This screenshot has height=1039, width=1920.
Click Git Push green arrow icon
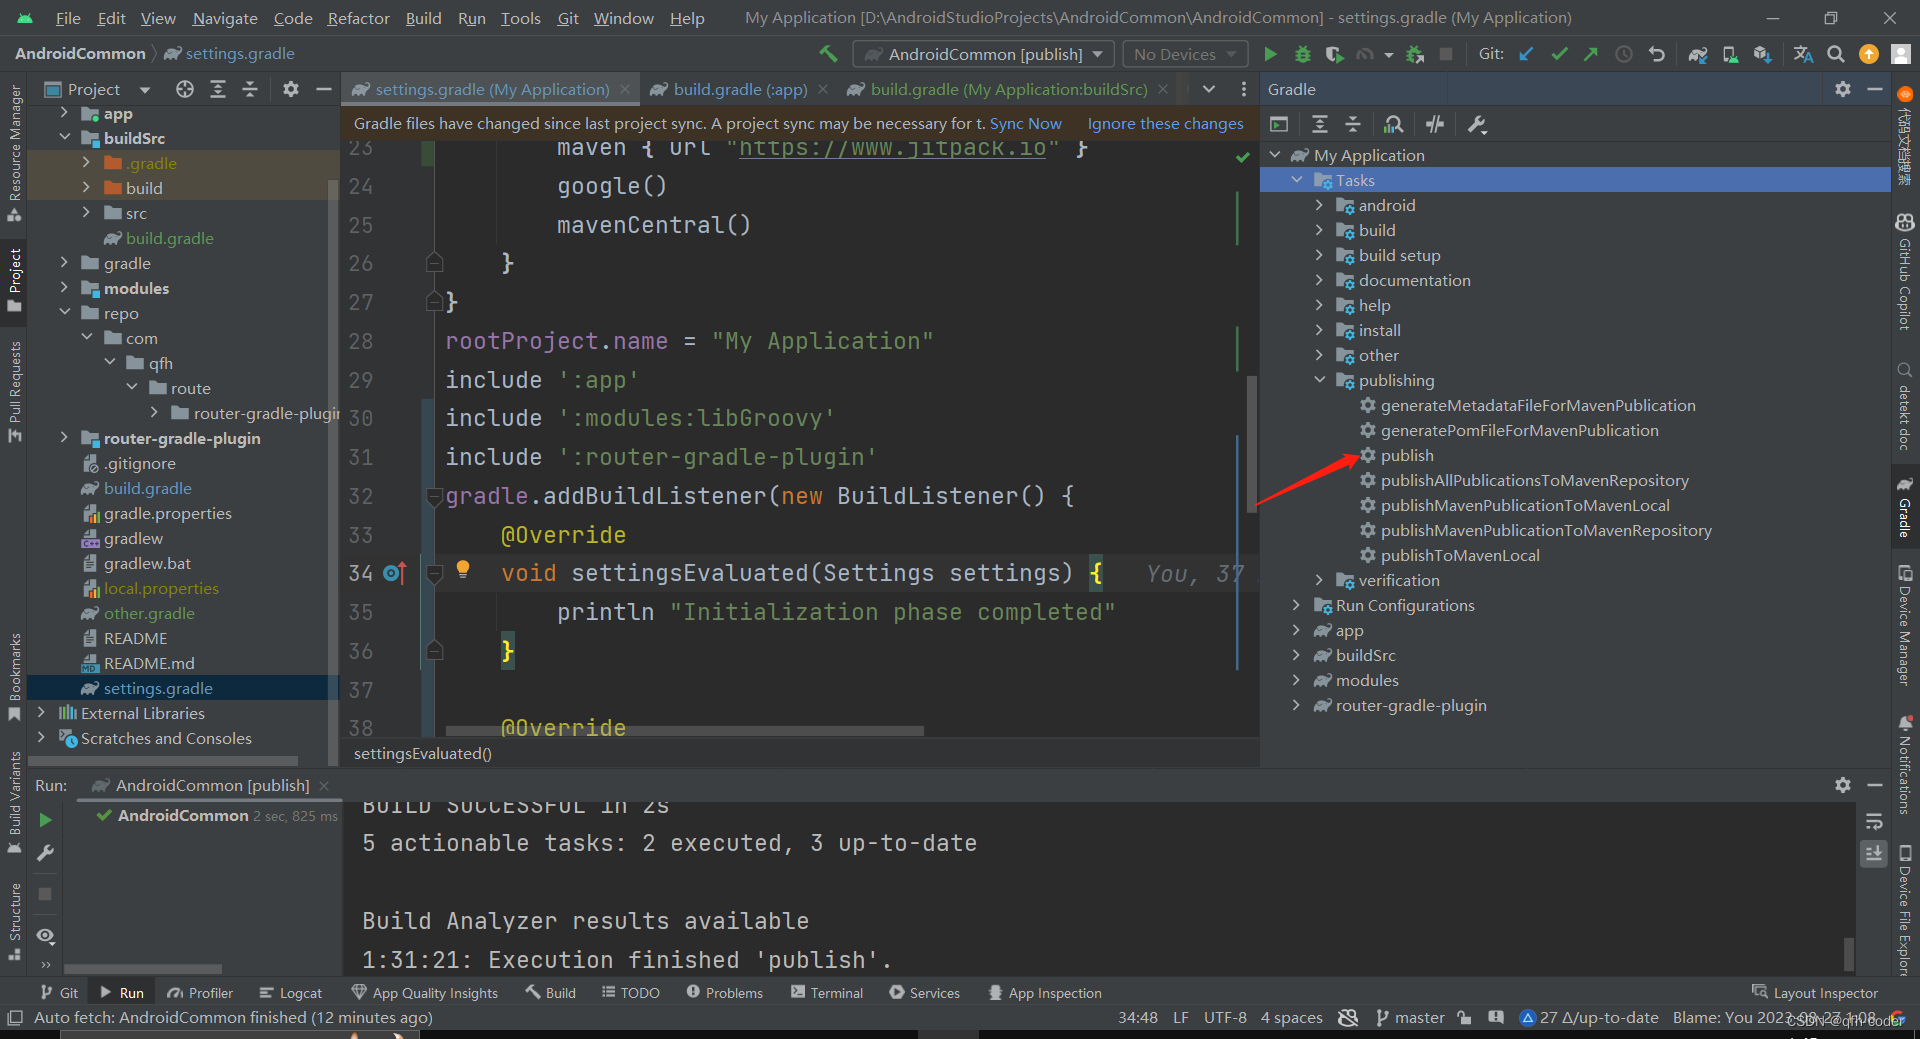[1591, 54]
